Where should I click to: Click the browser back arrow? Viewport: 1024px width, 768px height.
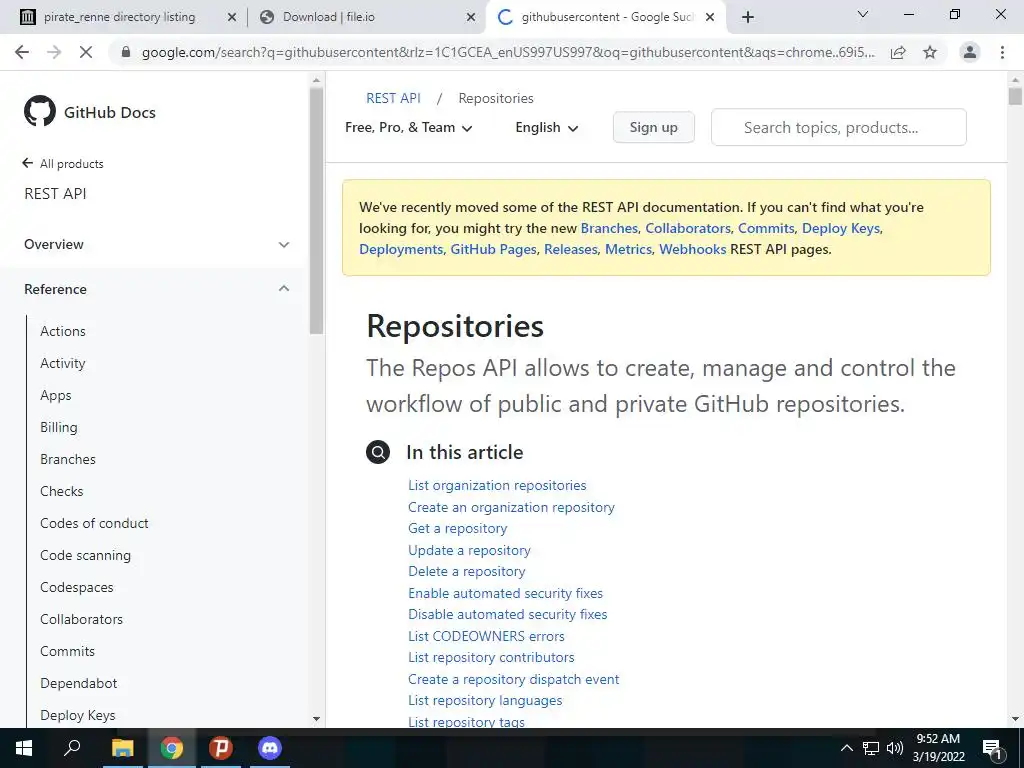(x=22, y=52)
